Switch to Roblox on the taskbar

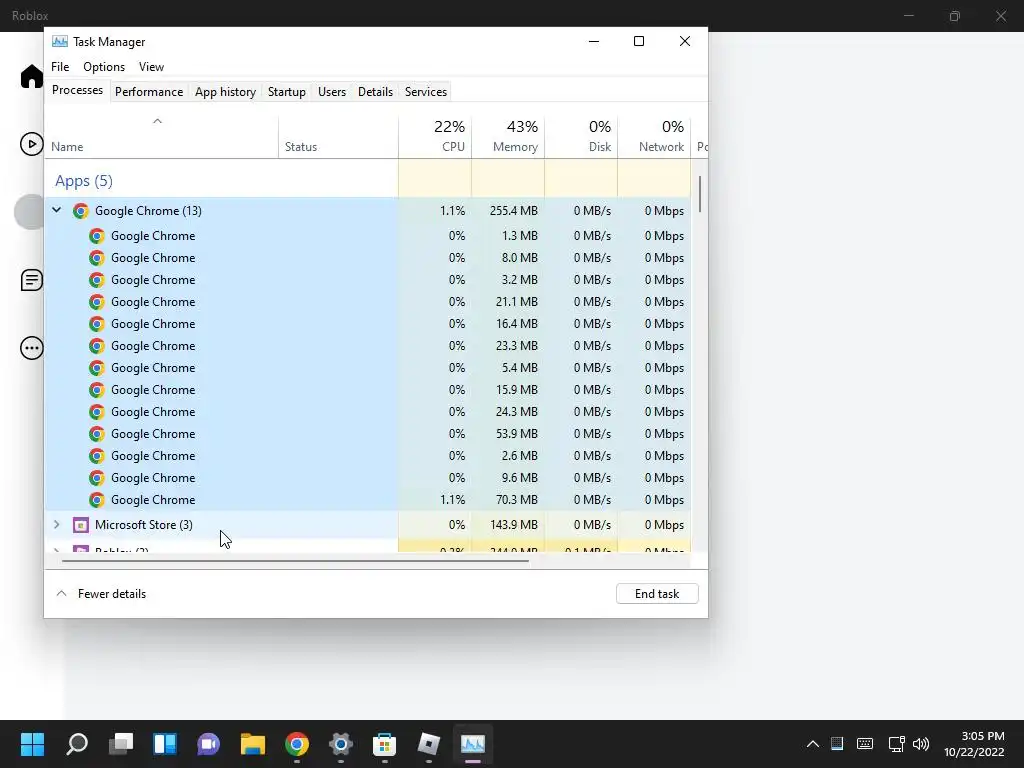point(428,744)
